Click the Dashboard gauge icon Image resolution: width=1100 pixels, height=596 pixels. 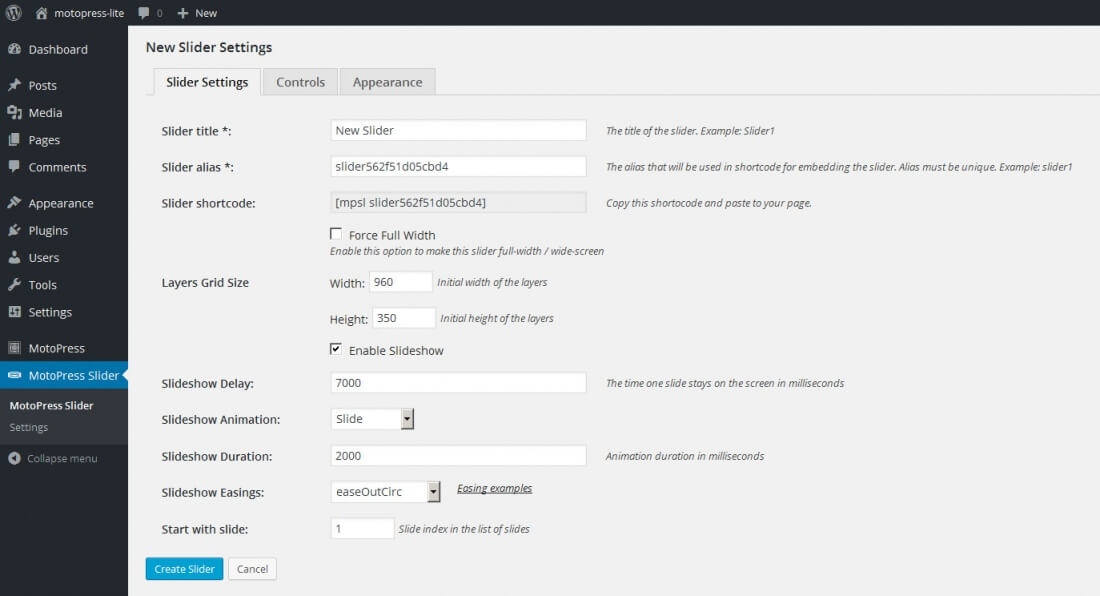tap(14, 49)
